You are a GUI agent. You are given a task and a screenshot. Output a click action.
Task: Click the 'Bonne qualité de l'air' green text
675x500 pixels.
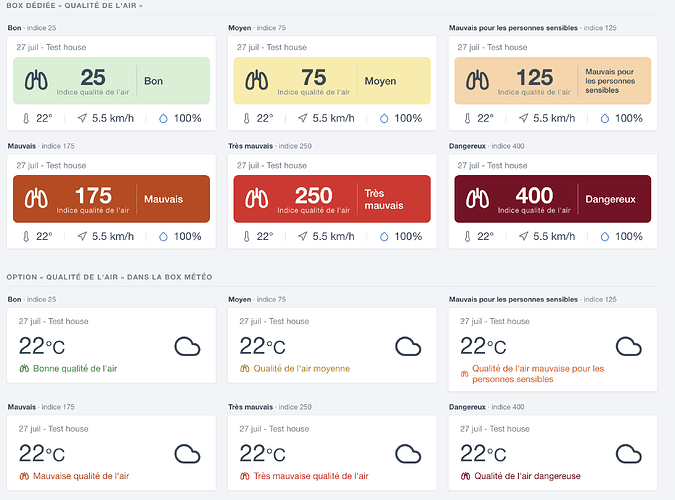click(x=75, y=369)
